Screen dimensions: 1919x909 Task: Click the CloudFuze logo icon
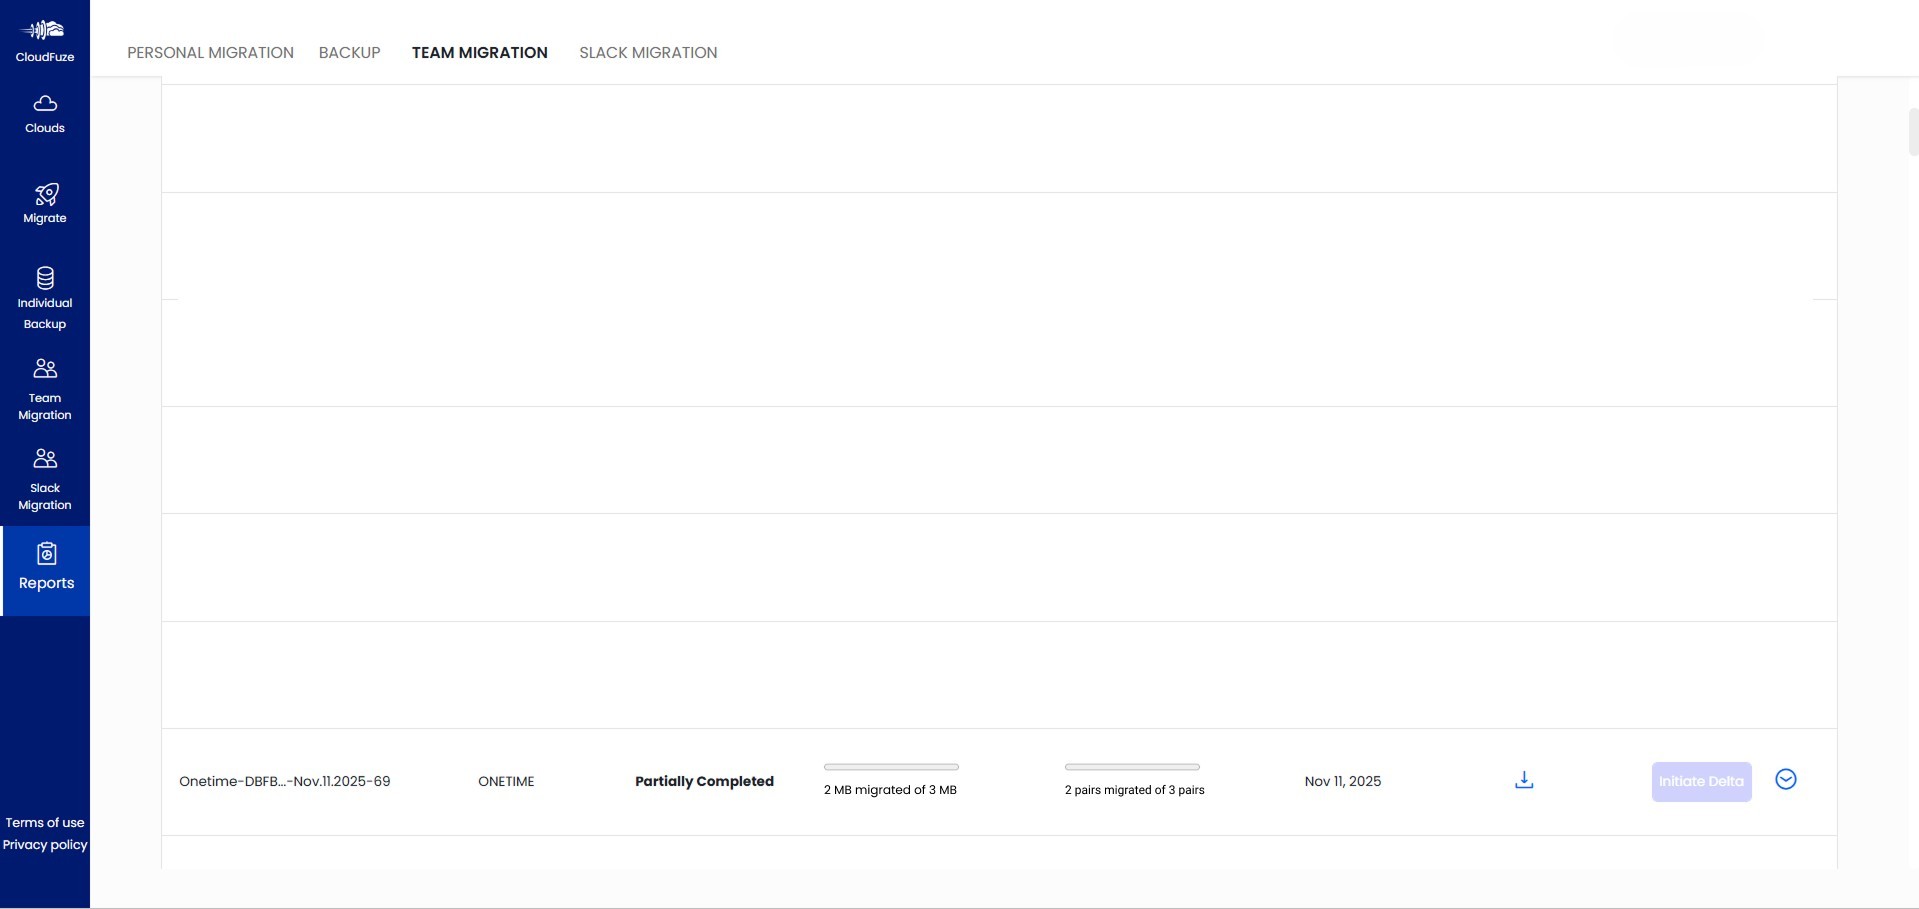point(44,30)
